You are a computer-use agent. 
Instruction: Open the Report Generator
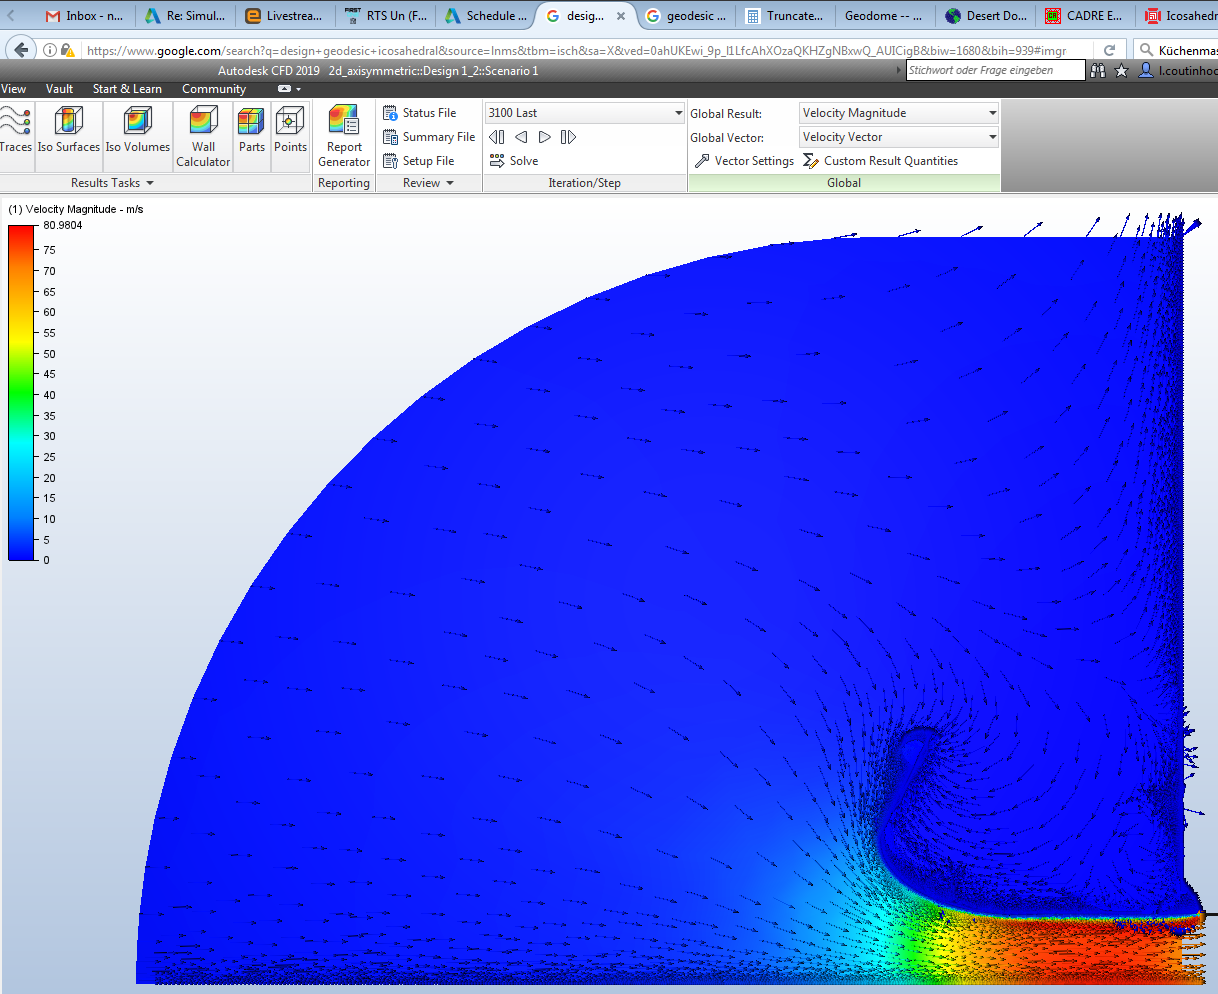click(344, 133)
